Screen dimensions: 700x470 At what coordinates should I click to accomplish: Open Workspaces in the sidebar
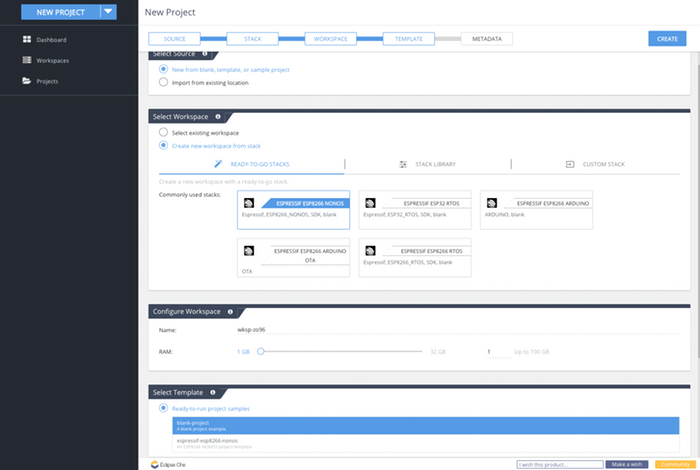[53, 60]
